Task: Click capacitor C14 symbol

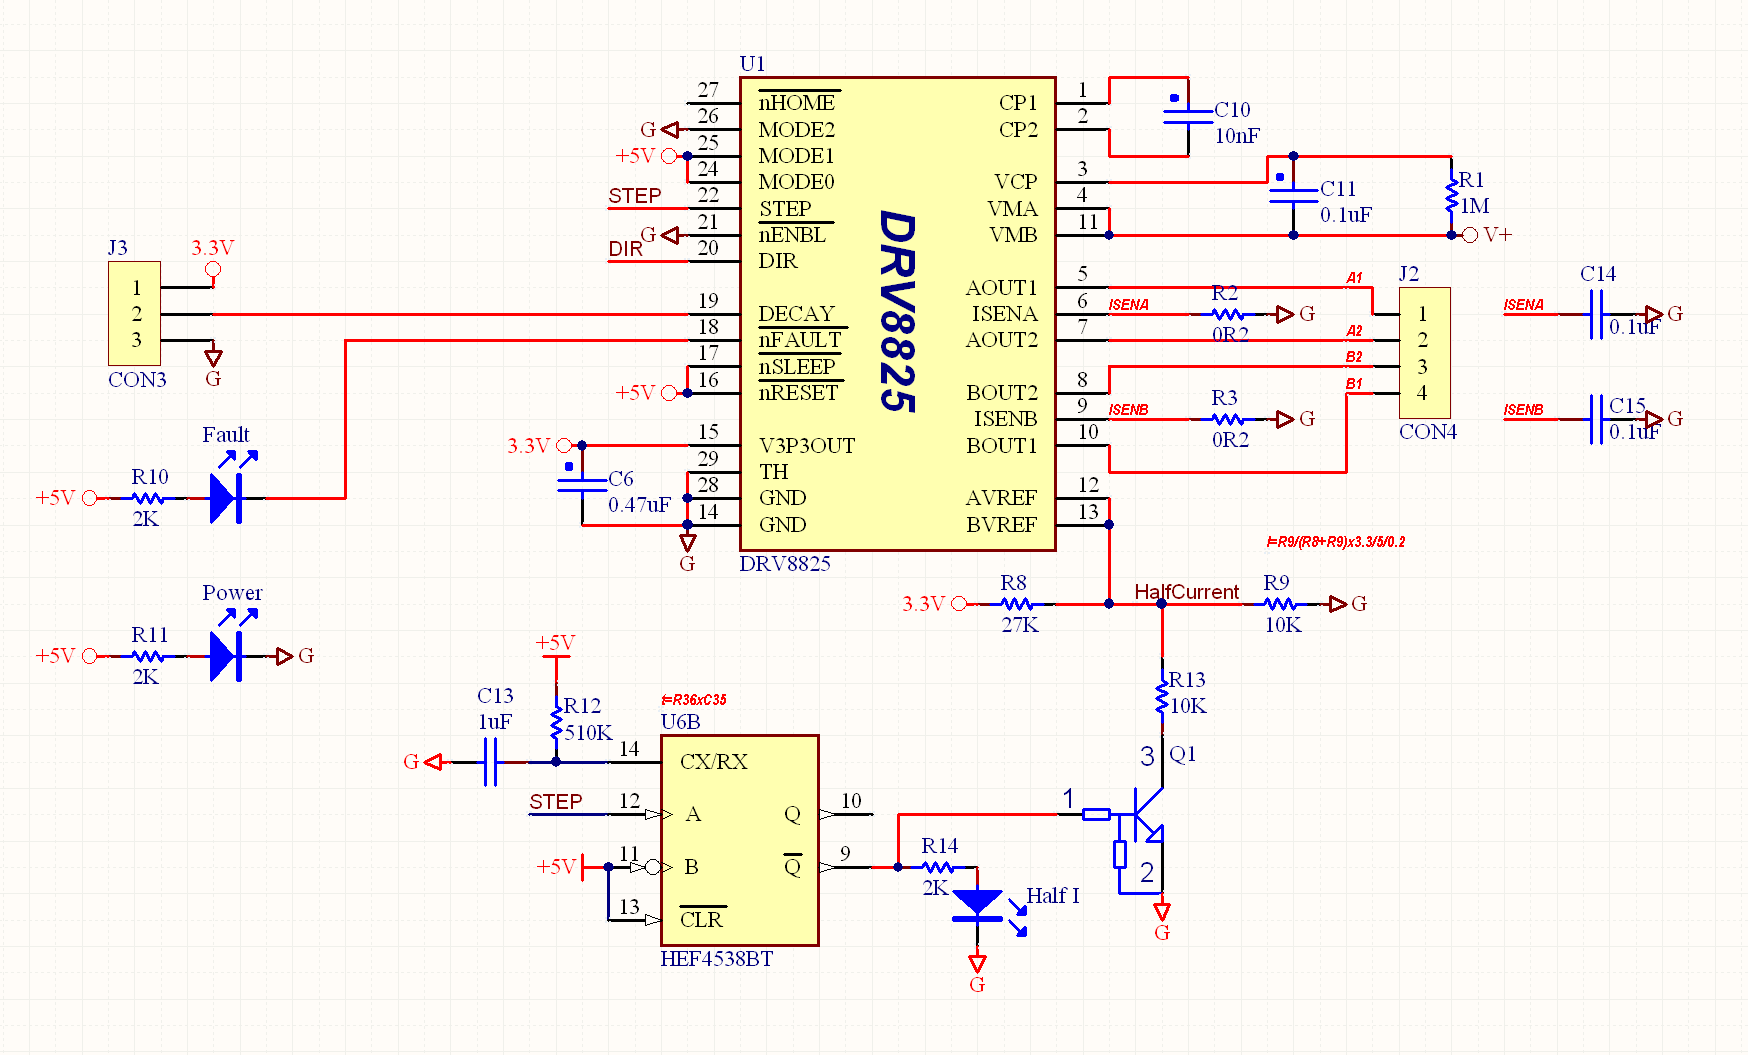Action: click(x=1596, y=314)
